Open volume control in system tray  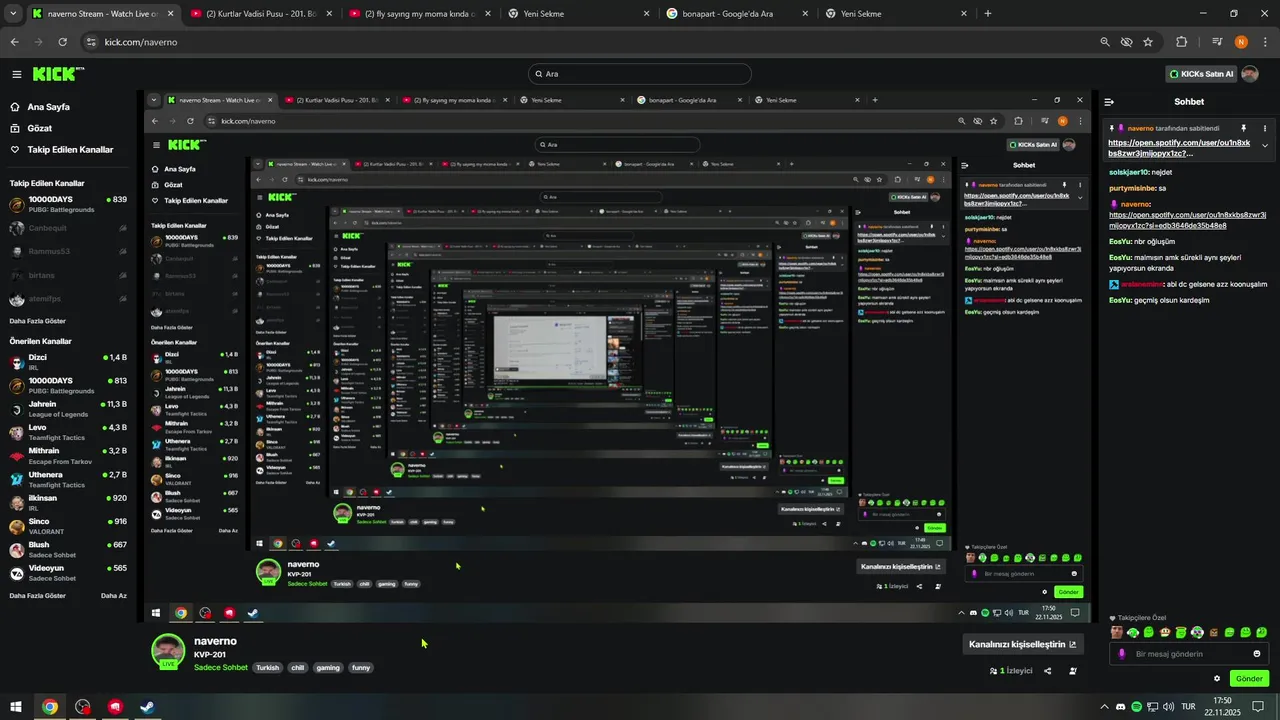(1168, 707)
